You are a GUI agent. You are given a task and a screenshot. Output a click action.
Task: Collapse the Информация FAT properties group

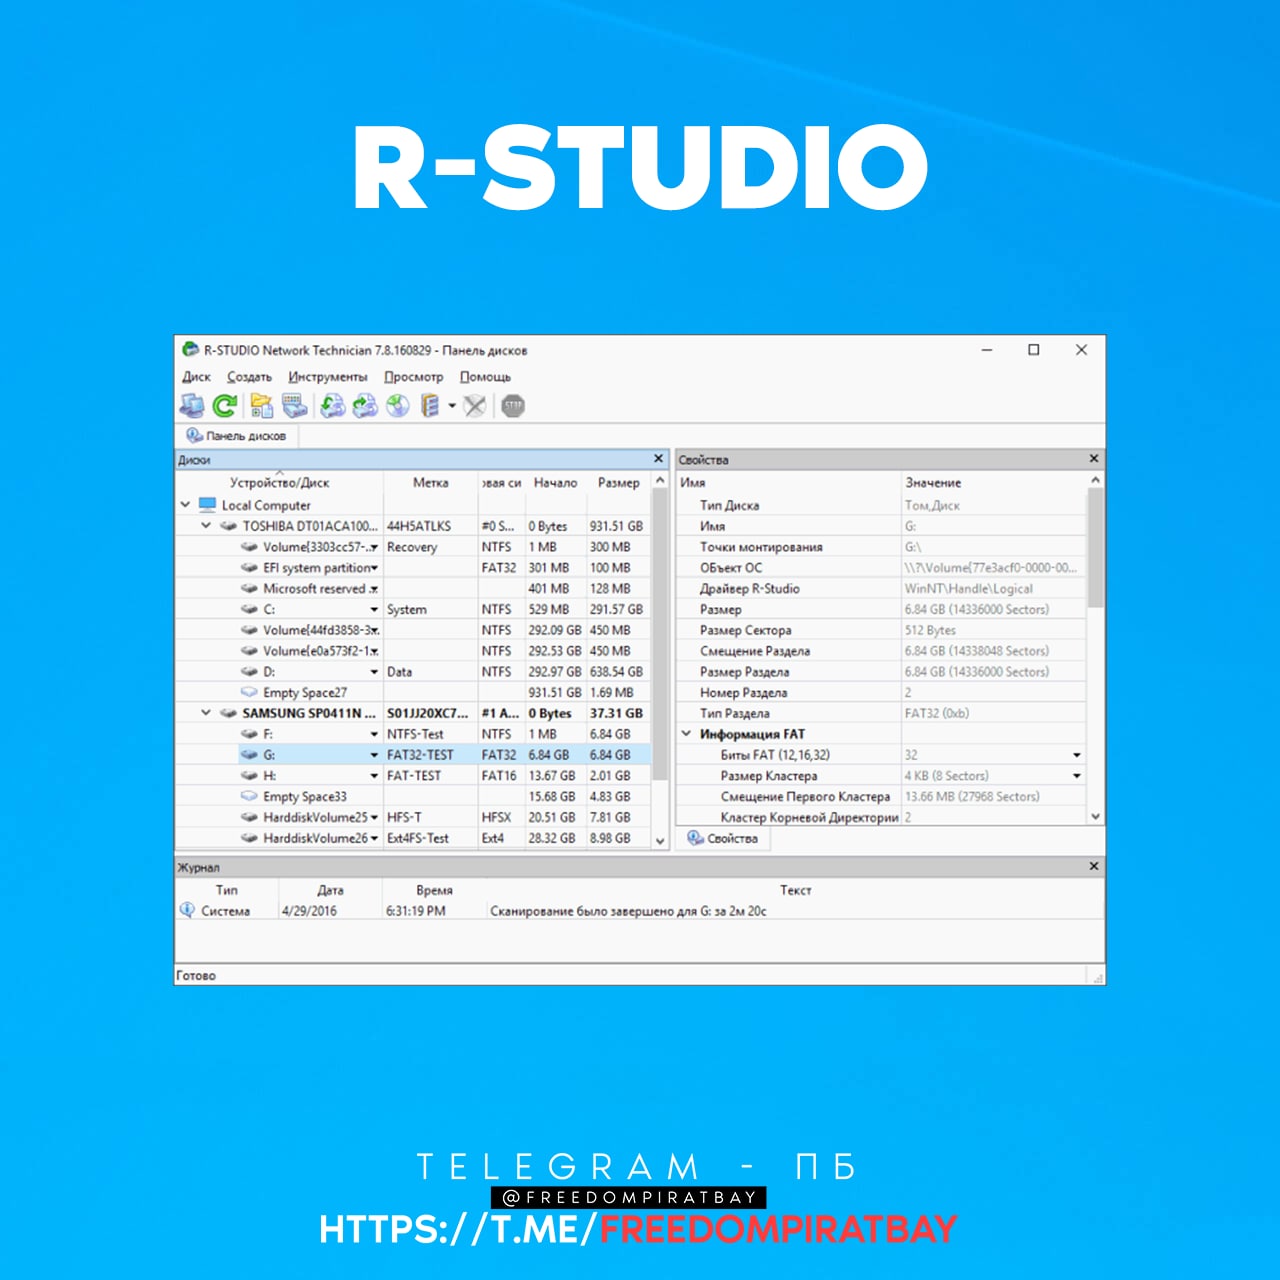point(687,734)
